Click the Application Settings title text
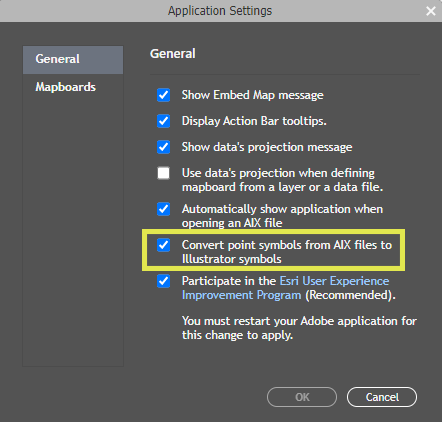 220,11
